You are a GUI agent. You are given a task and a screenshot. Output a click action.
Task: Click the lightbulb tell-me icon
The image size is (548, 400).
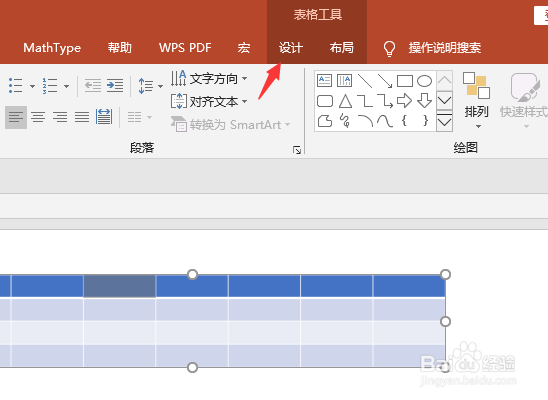point(389,49)
